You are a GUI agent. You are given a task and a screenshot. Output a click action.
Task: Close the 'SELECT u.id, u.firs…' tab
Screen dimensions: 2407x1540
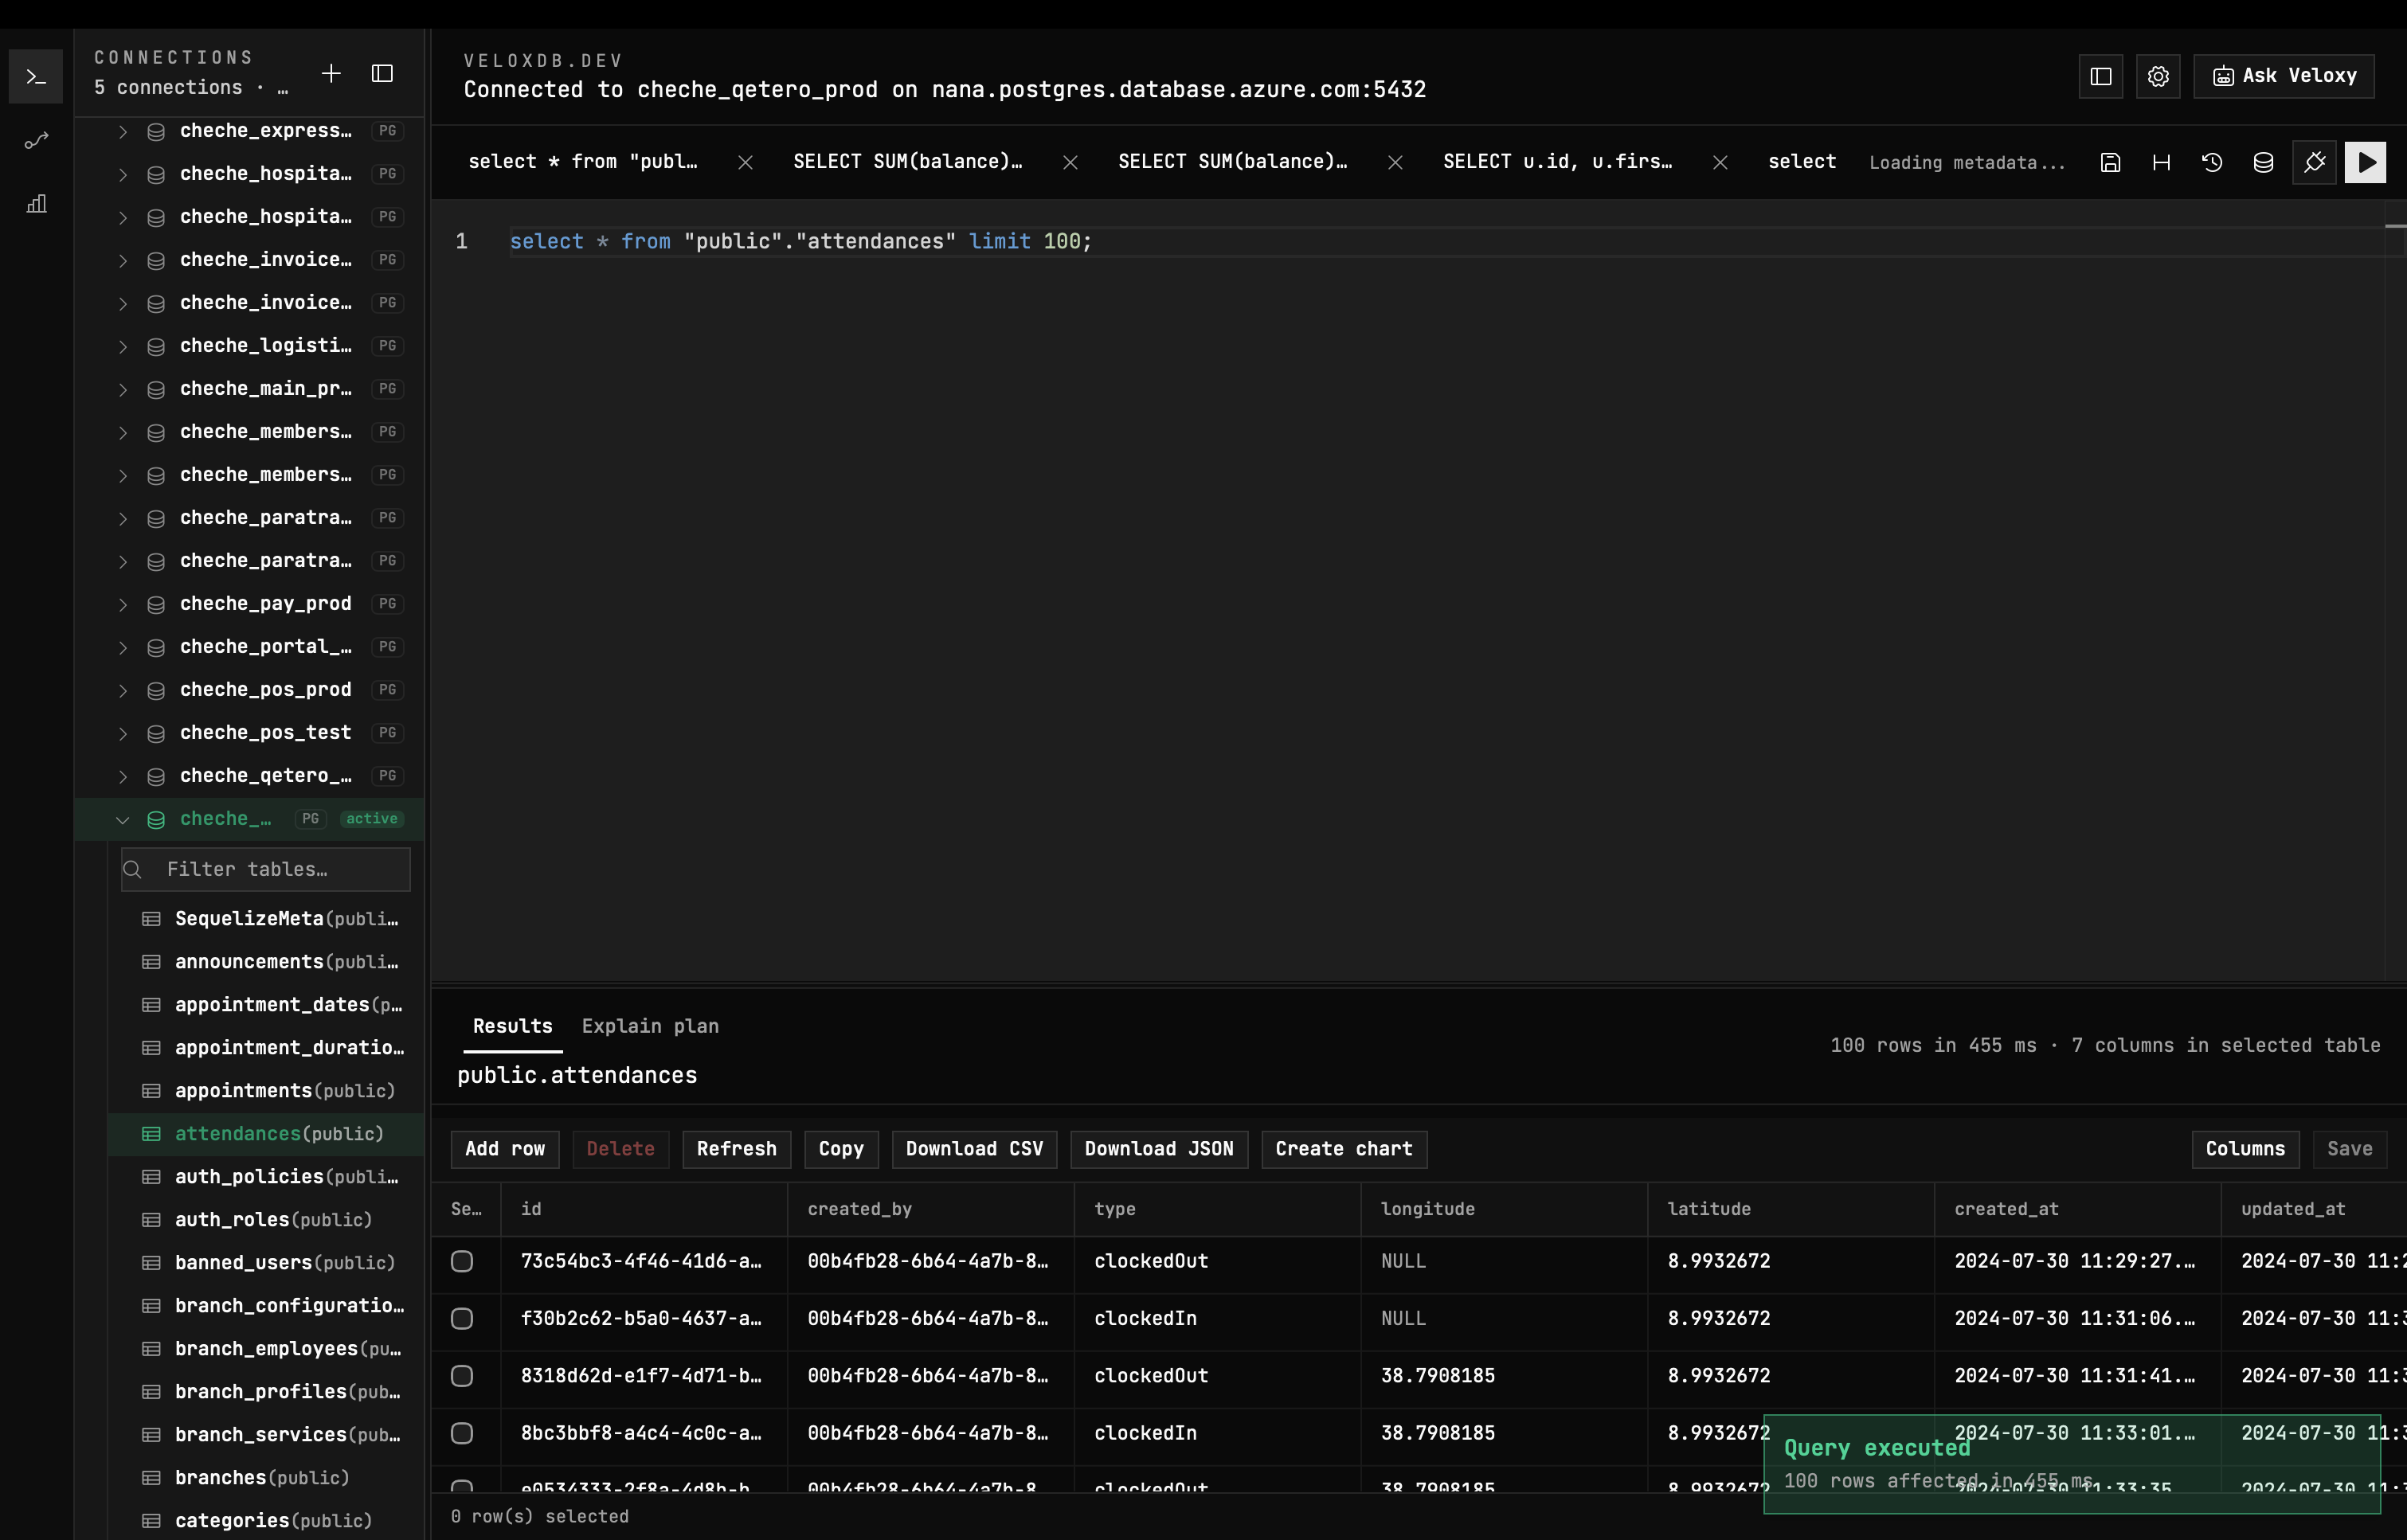tap(1720, 162)
